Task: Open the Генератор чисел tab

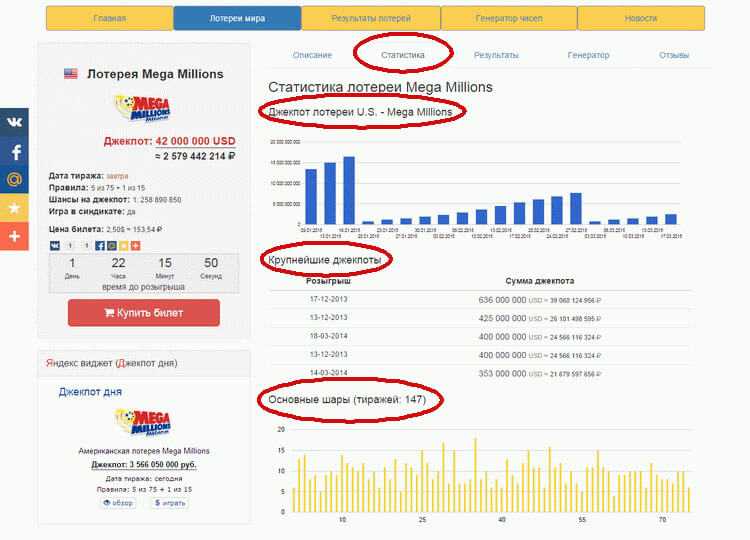Action: [509, 18]
